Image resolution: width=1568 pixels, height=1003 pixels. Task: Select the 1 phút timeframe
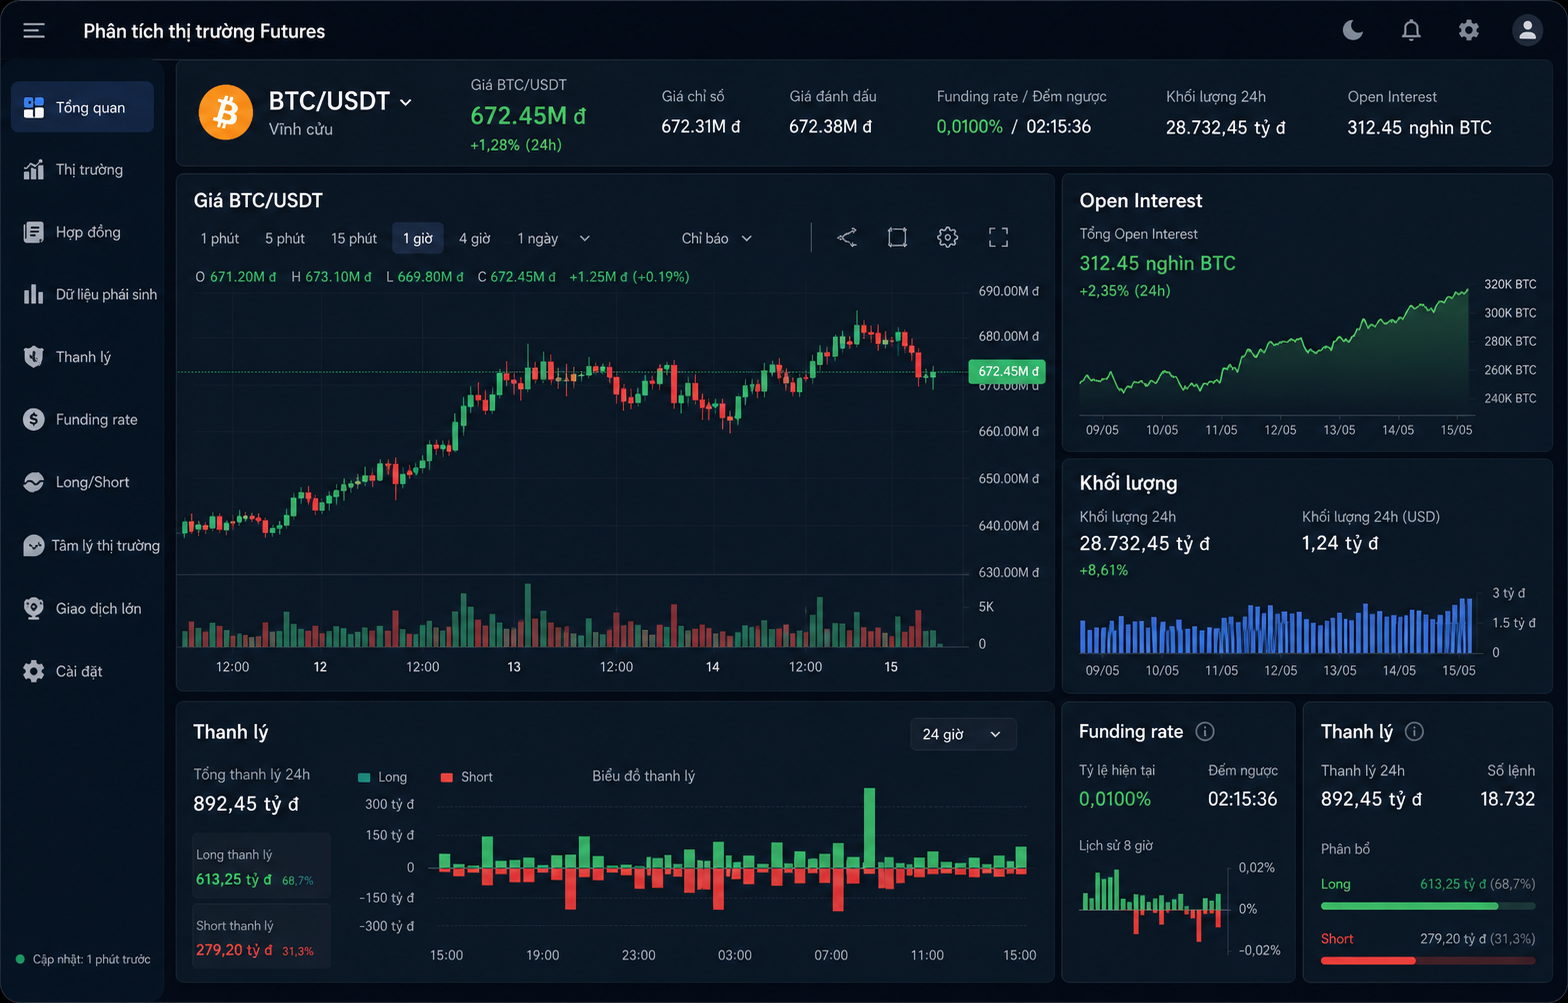220,238
